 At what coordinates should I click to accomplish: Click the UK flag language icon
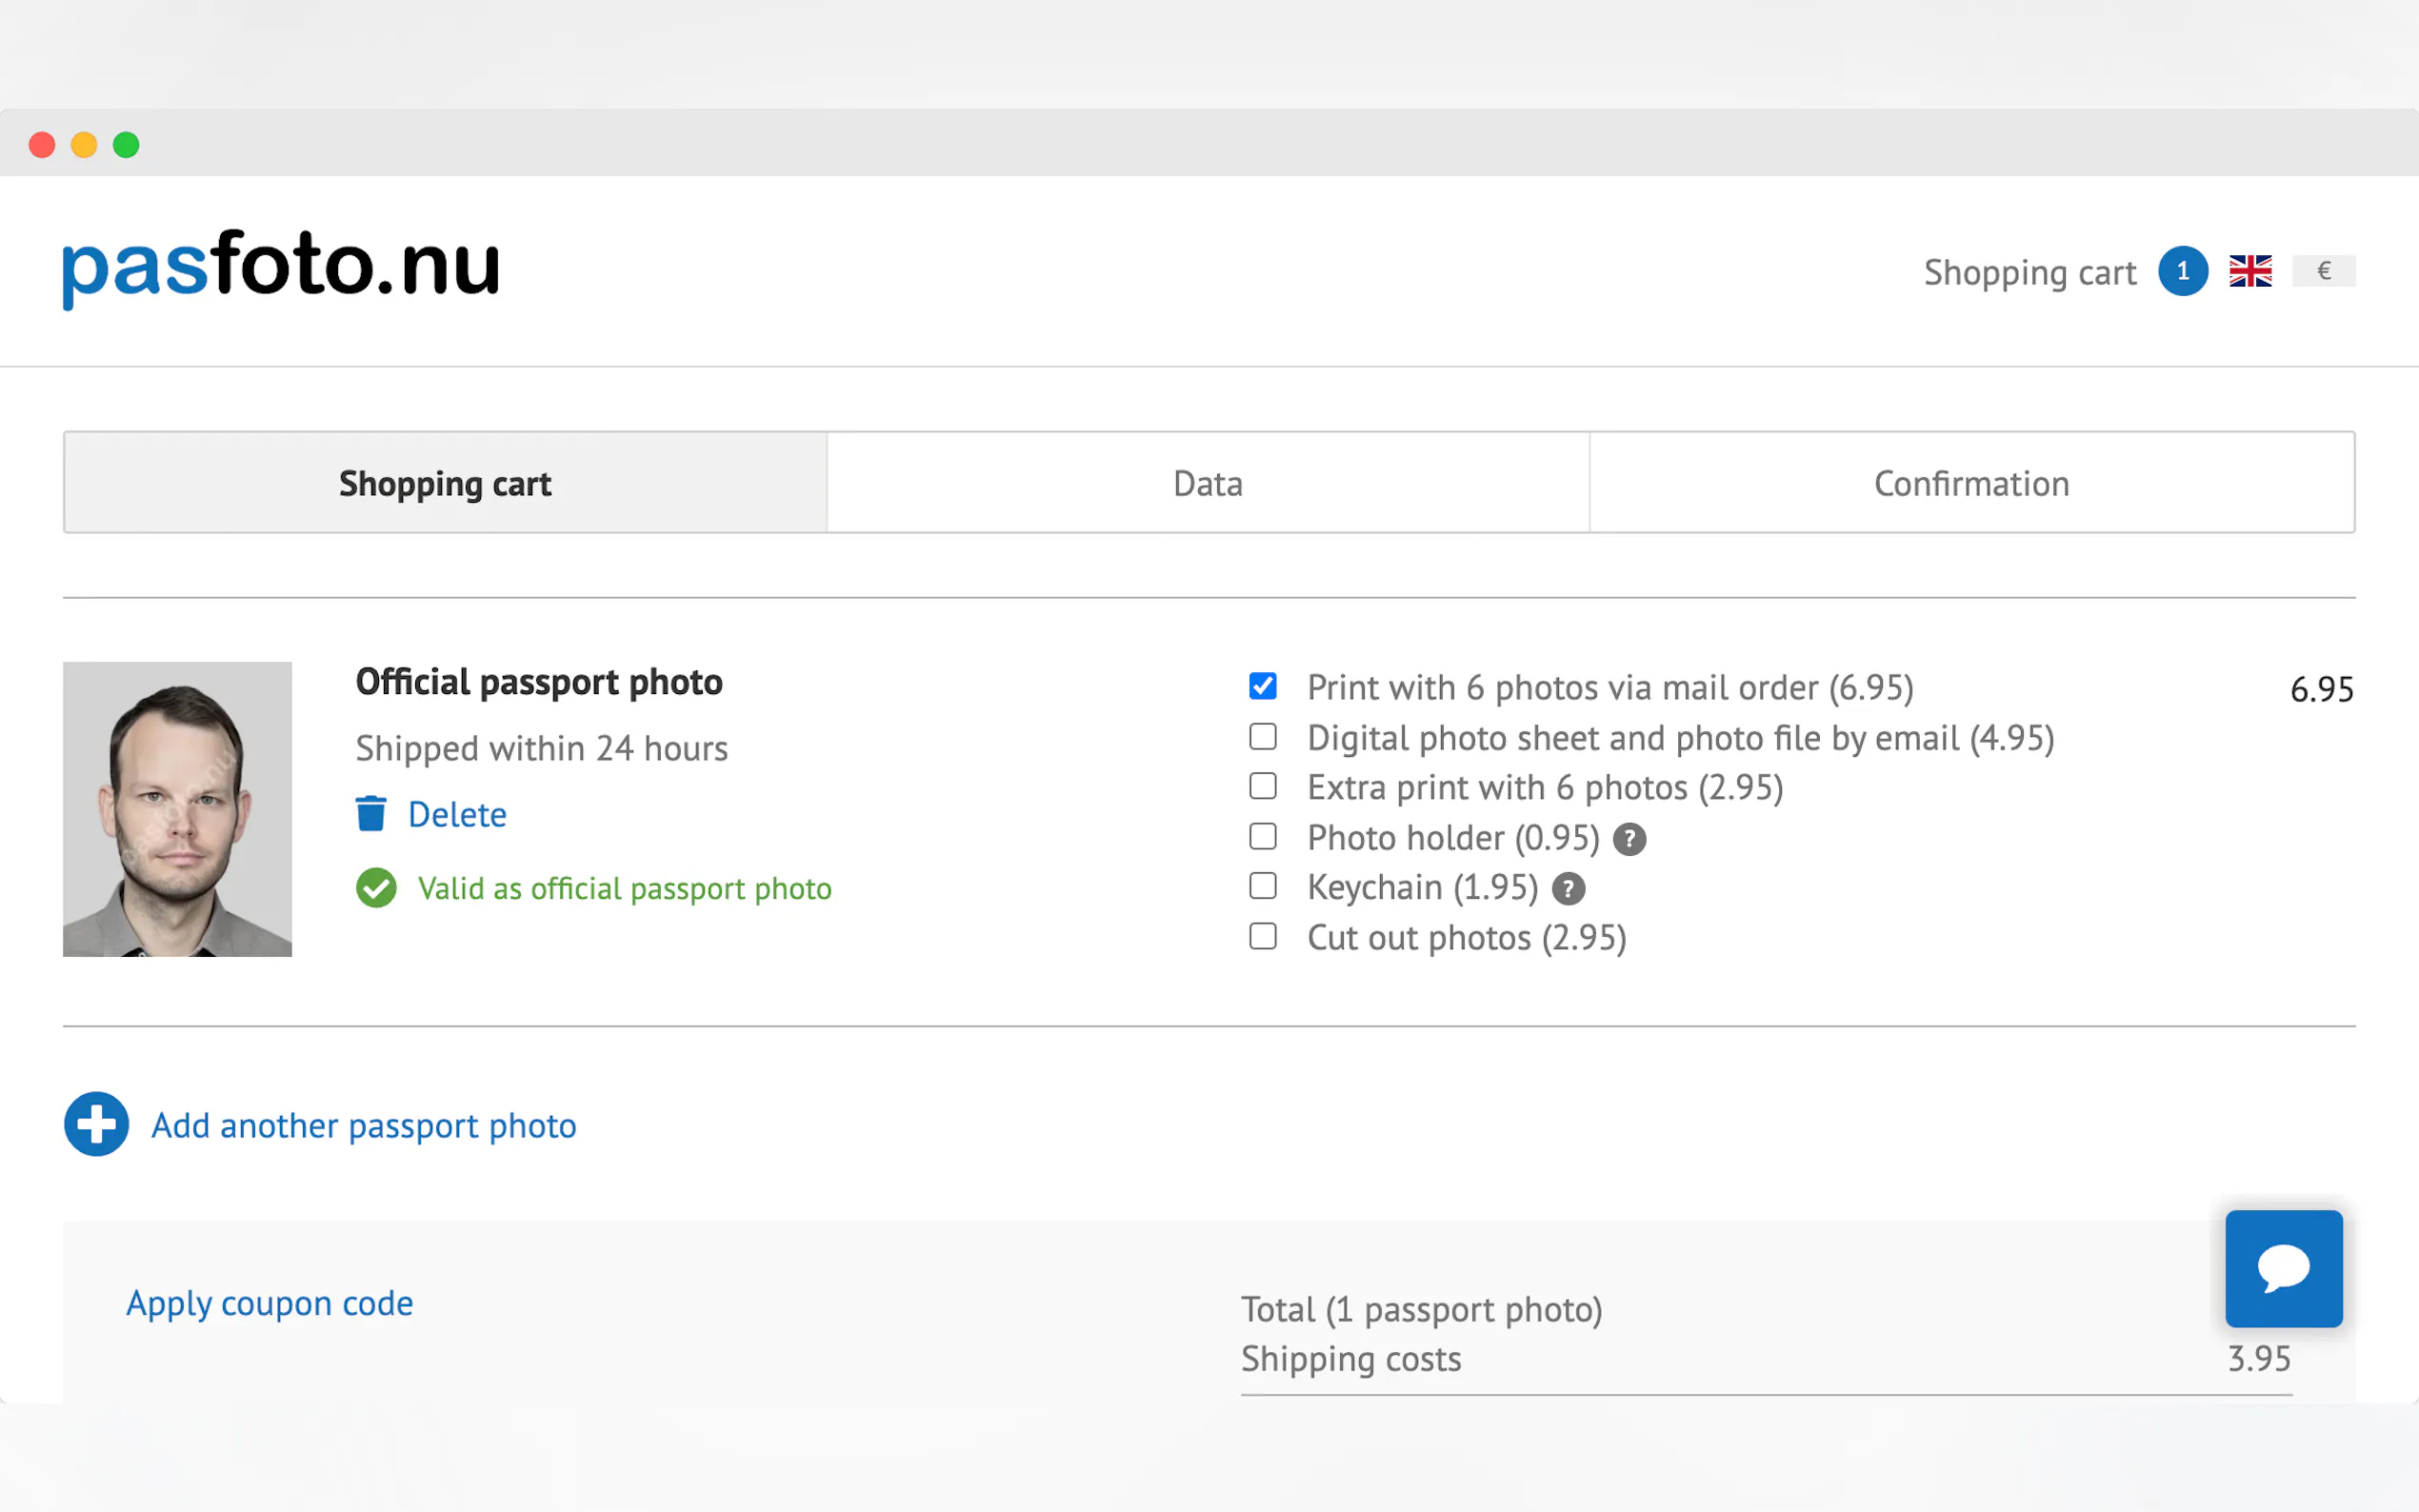point(2250,271)
